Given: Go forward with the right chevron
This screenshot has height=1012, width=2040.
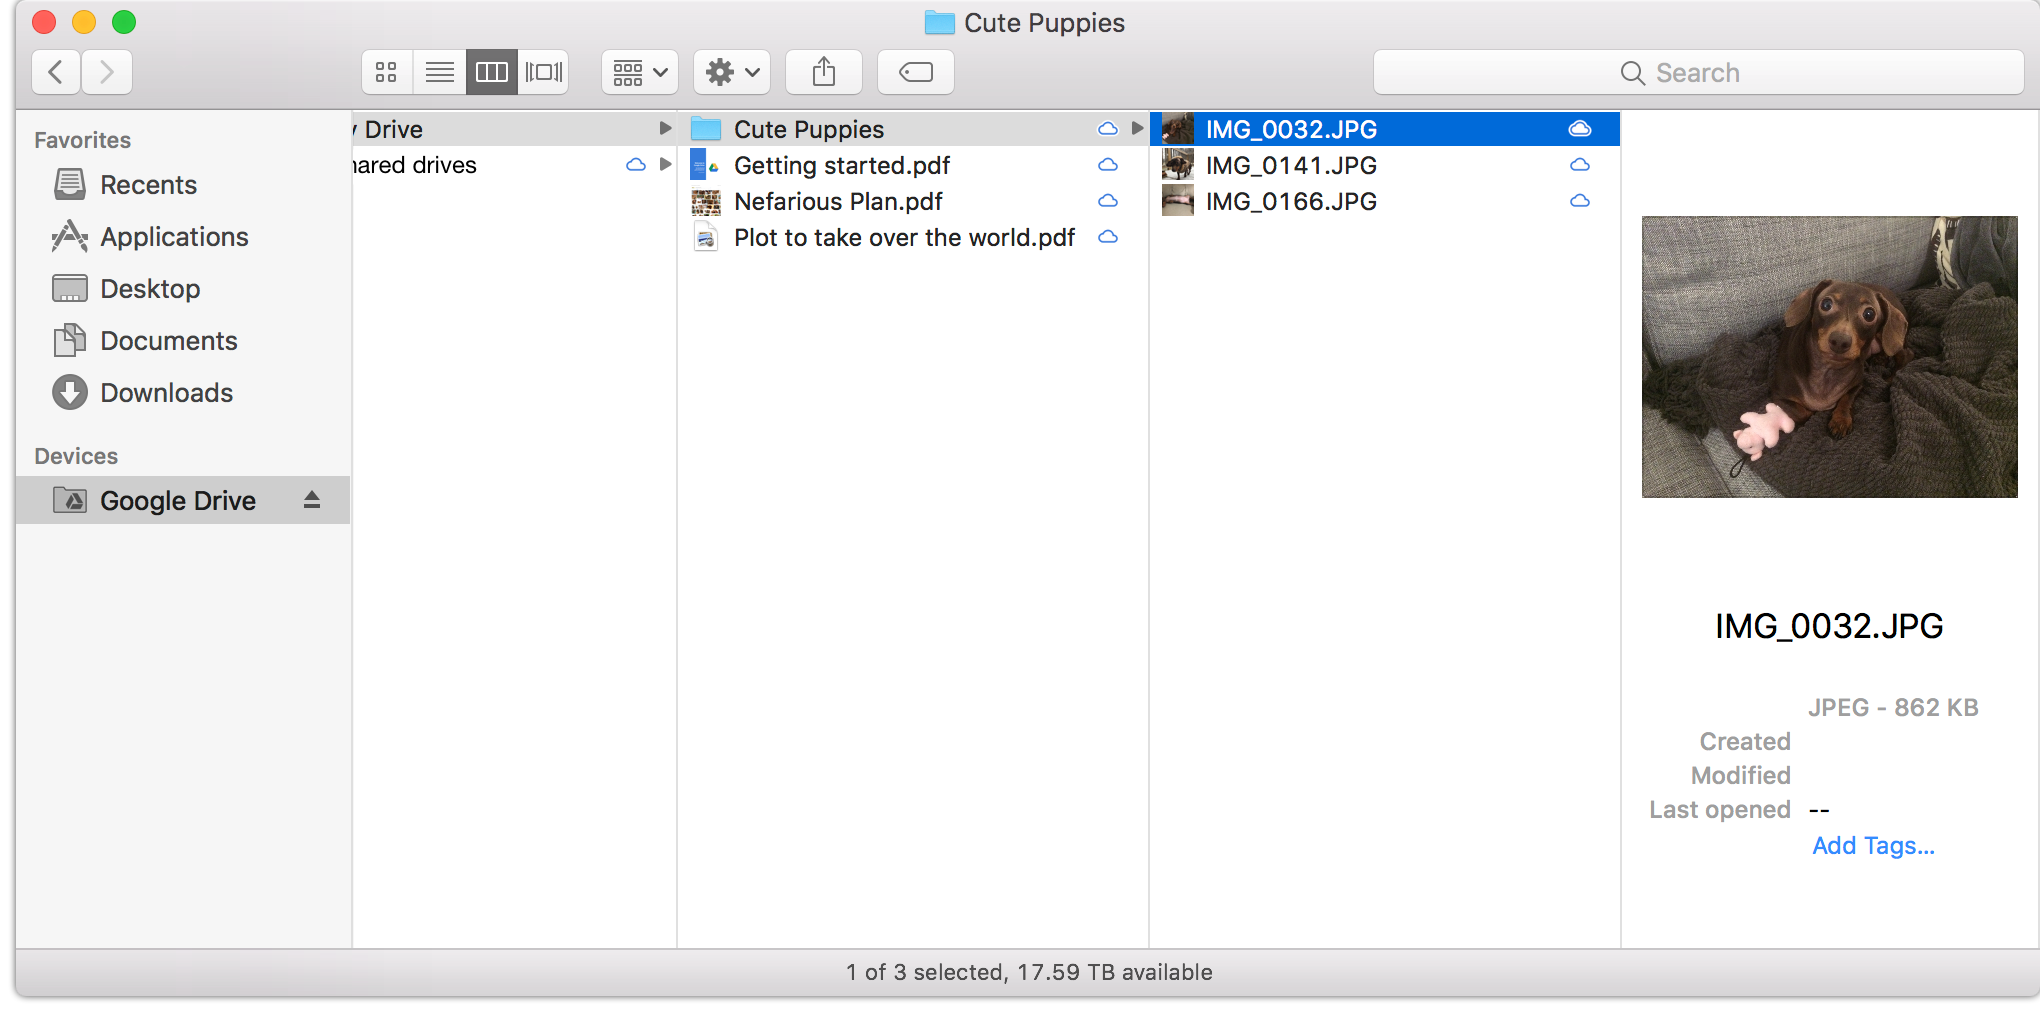Looking at the screenshot, I should pyautogui.click(x=107, y=72).
